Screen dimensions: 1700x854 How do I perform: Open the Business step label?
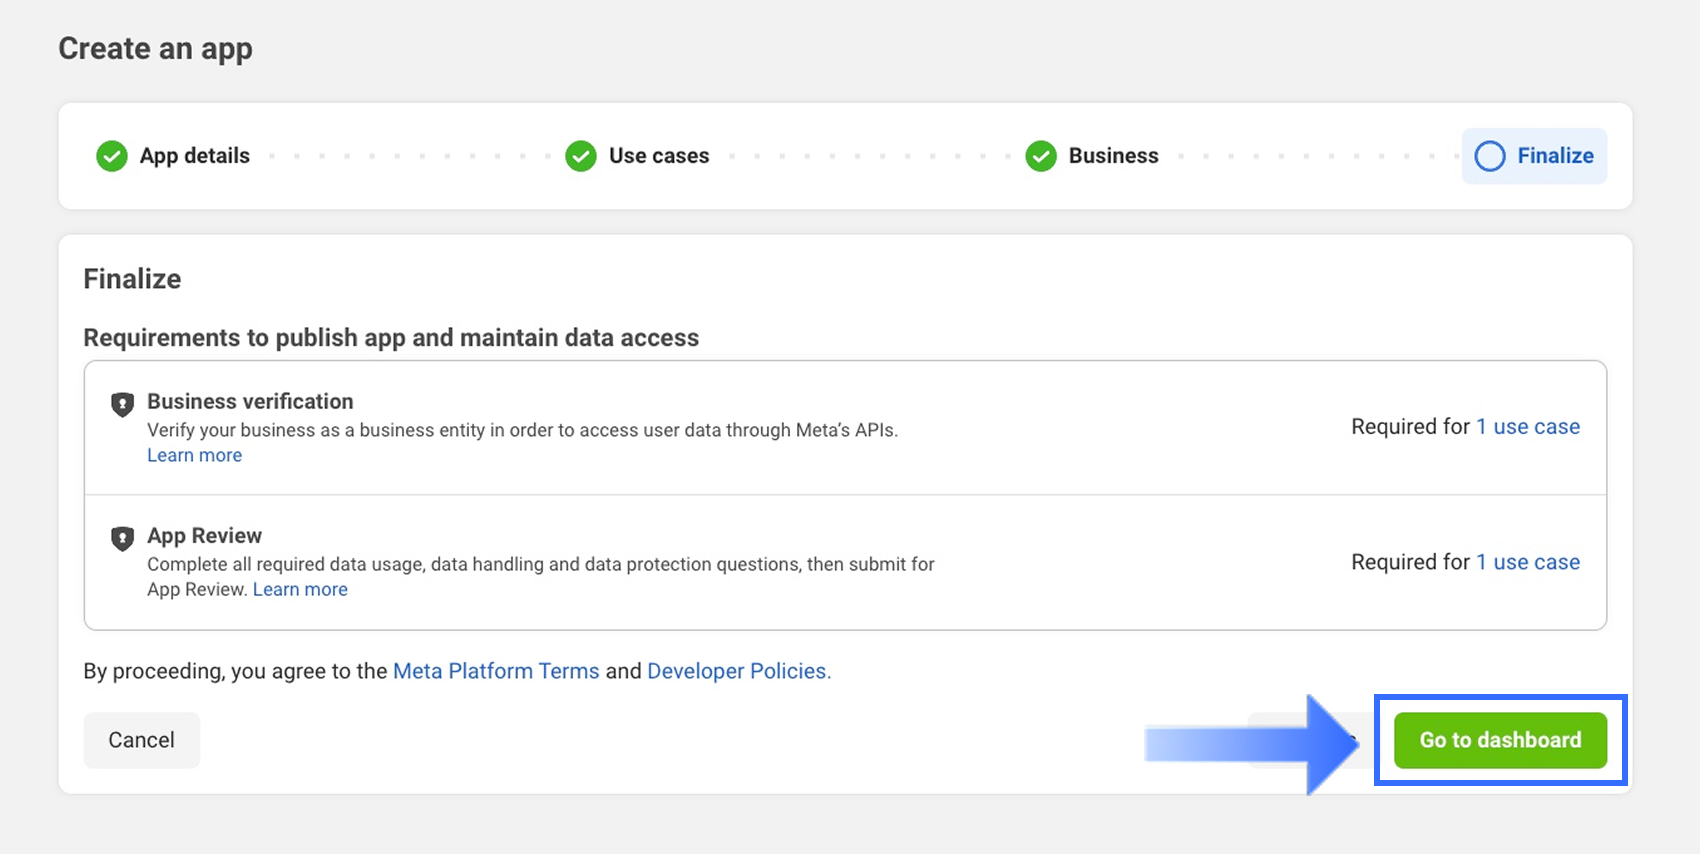click(x=1113, y=156)
